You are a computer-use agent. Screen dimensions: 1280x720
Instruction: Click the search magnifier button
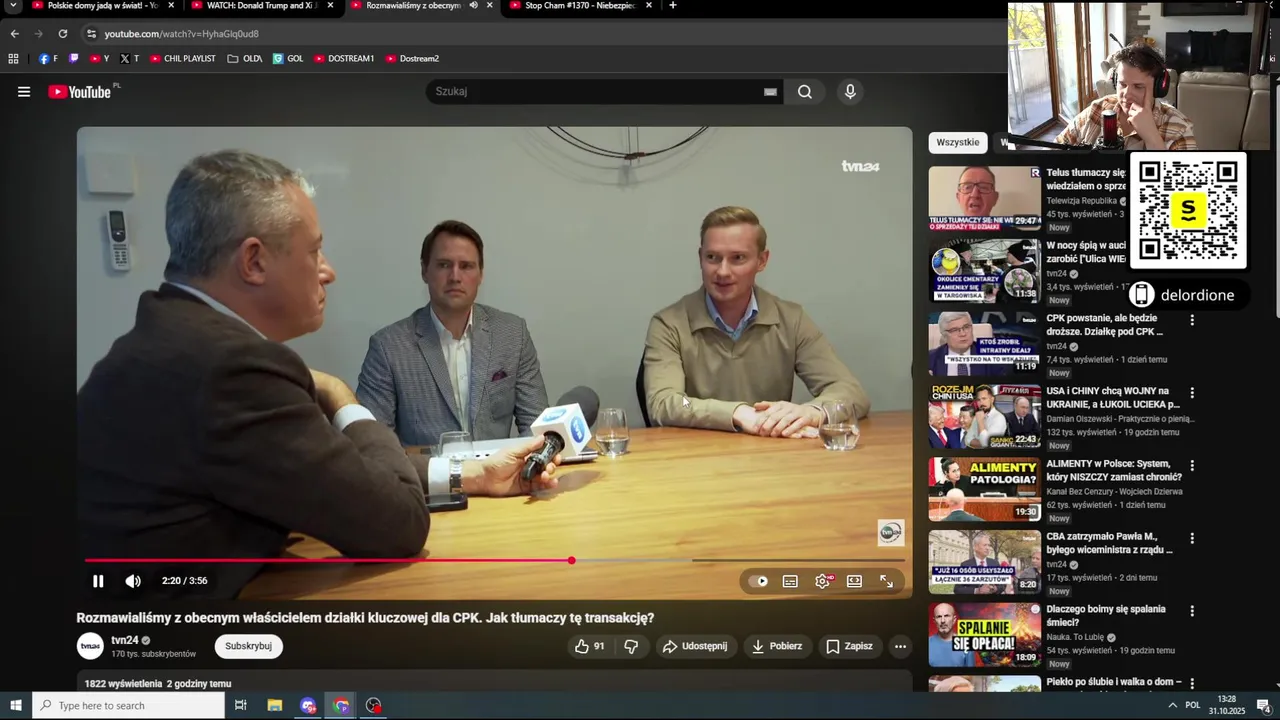click(805, 92)
